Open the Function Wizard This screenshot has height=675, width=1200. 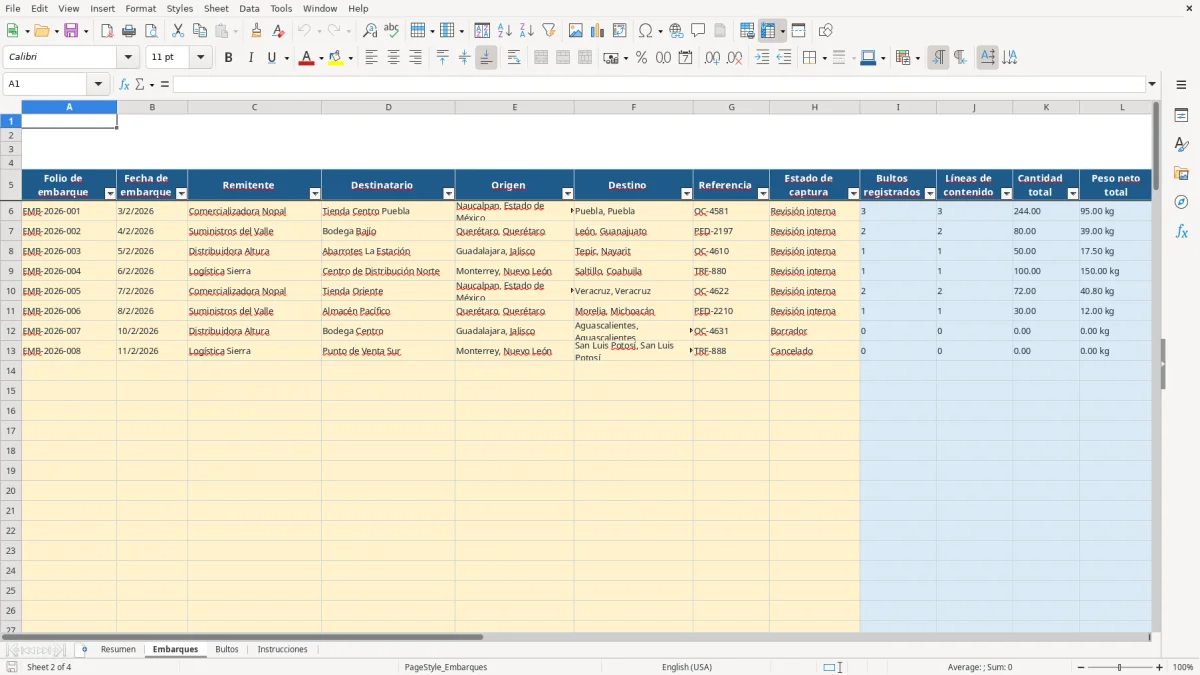click(x=124, y=84)
